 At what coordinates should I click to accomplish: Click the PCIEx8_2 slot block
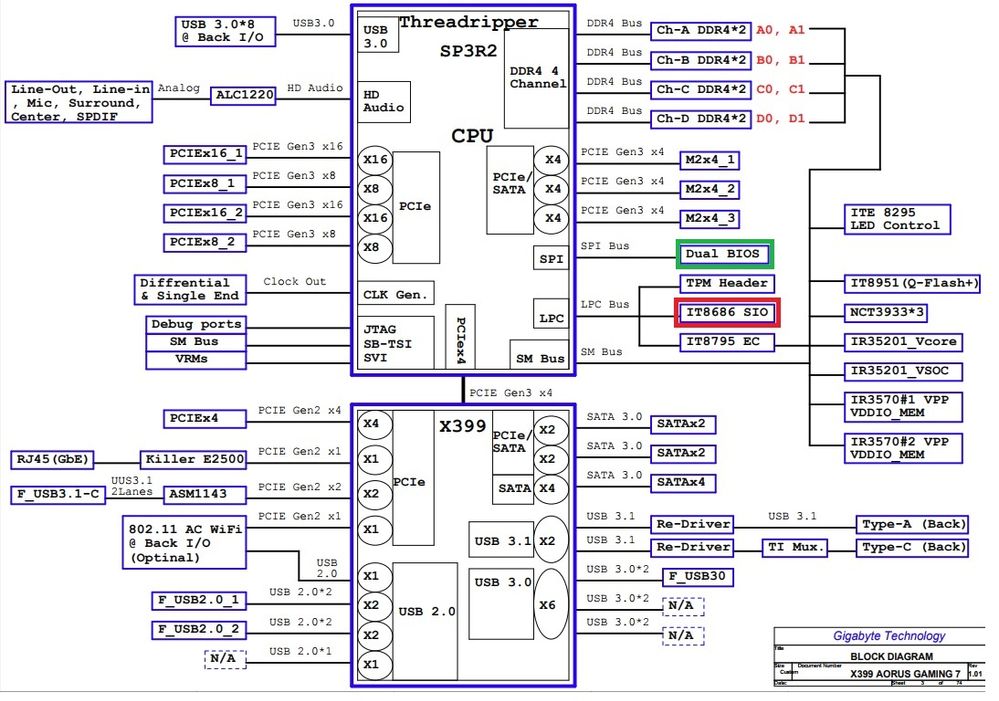[205, 243]
